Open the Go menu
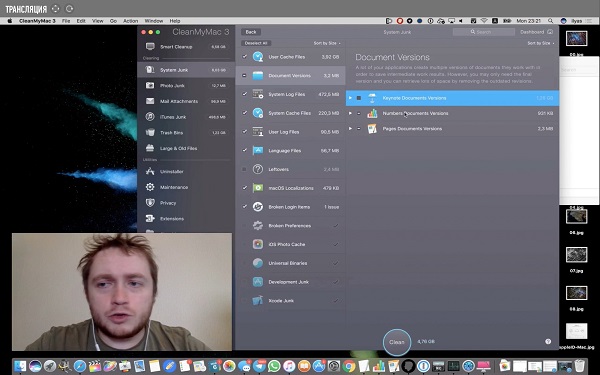 point(113,21)
